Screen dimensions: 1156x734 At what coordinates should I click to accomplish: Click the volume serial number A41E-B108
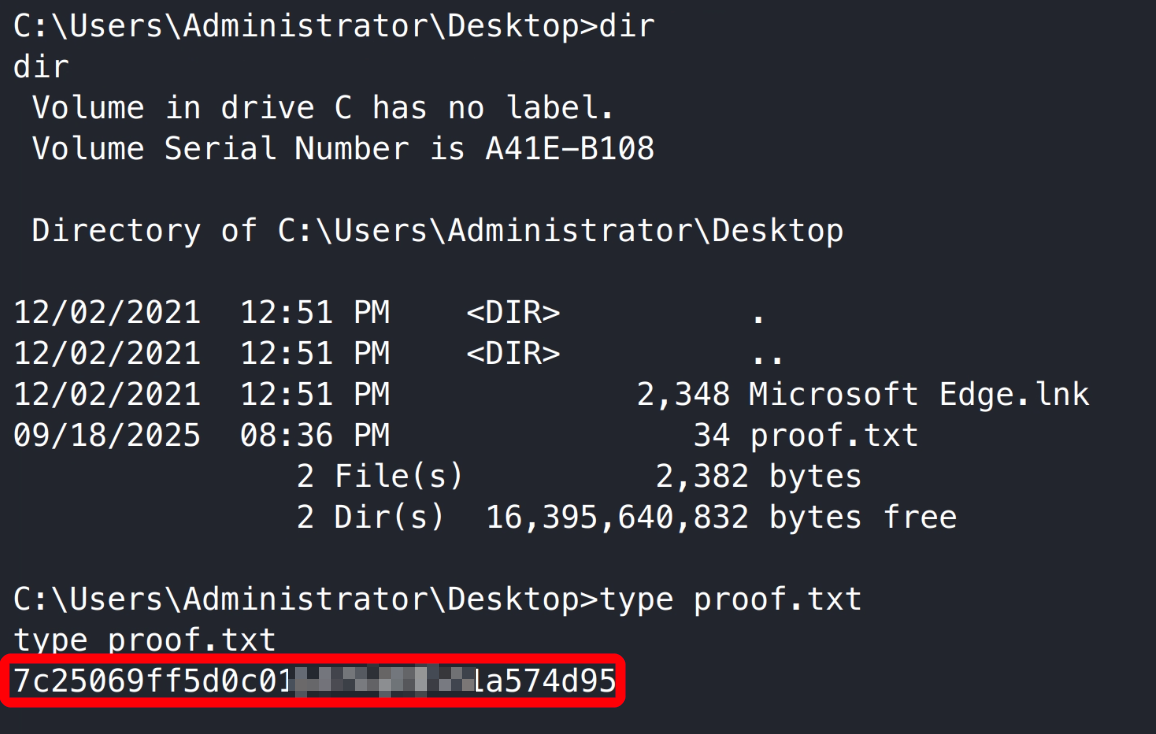[x=570, y=149]
